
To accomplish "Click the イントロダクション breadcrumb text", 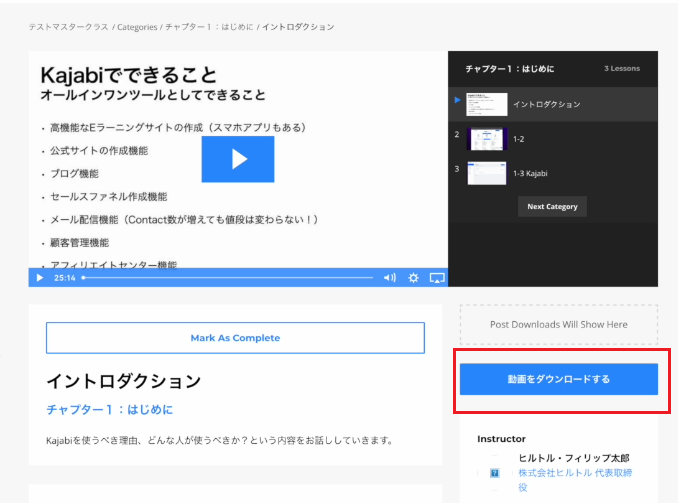I will coord(298,27).
